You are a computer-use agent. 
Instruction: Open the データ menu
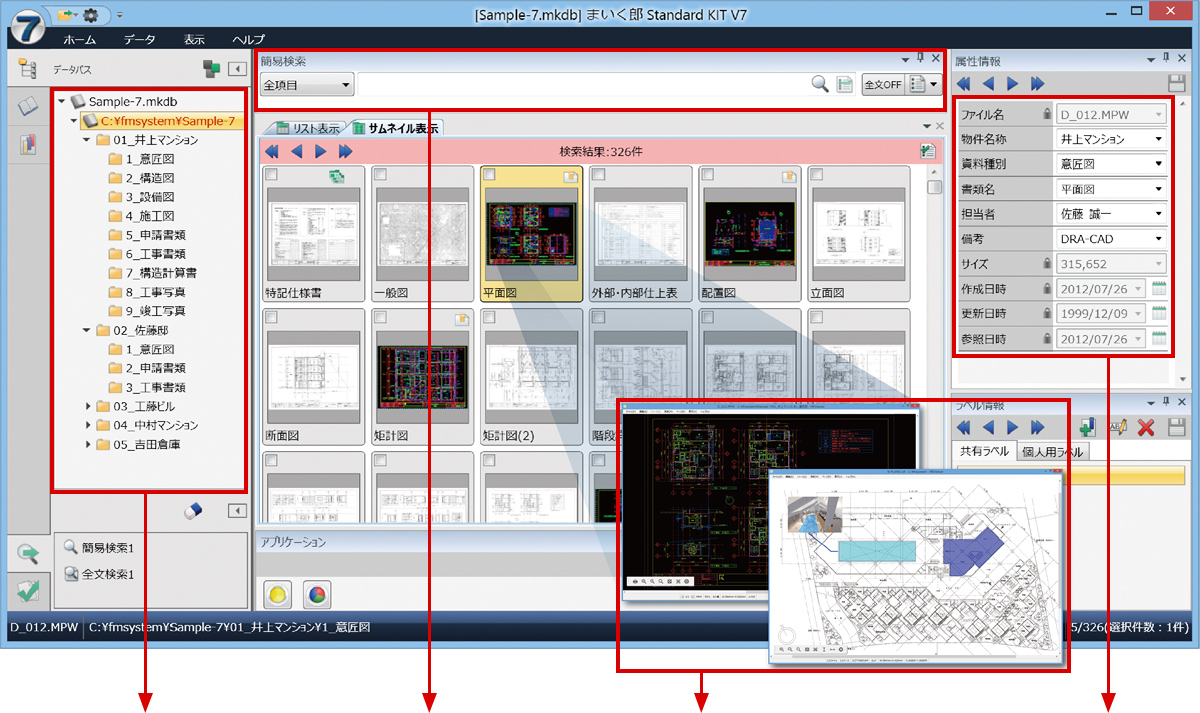point(140,39)
